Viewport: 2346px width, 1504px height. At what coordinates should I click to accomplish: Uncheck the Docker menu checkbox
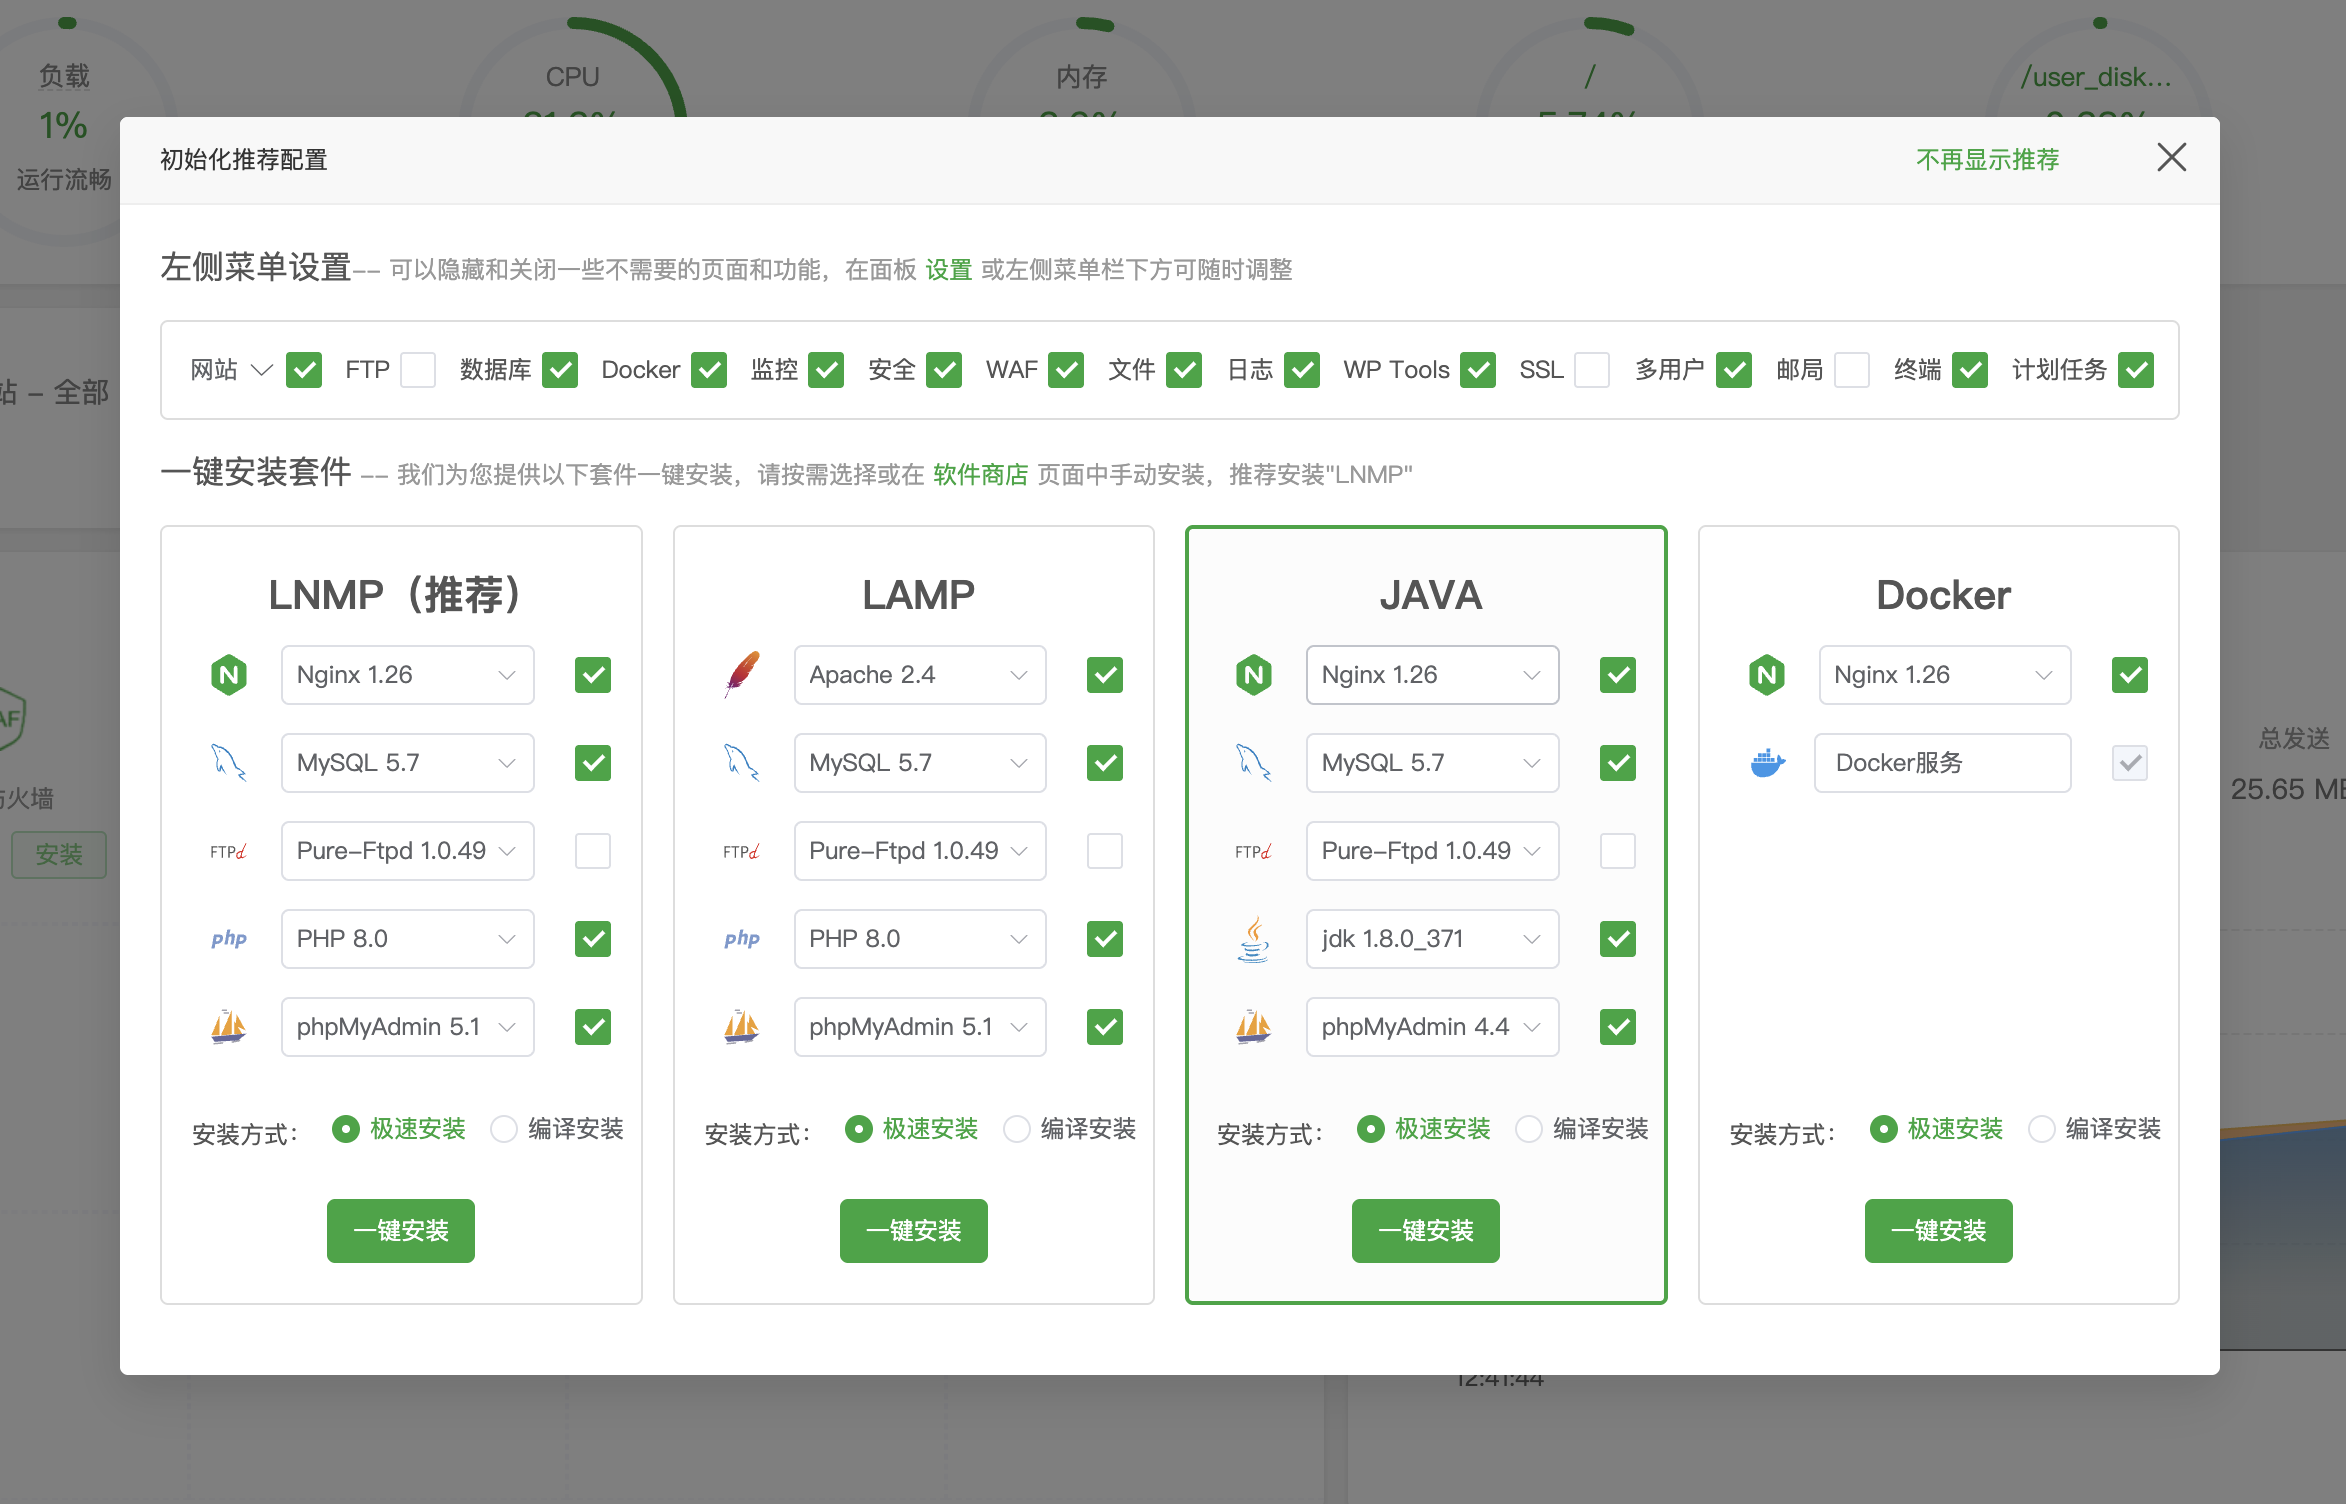pos(709,370)
